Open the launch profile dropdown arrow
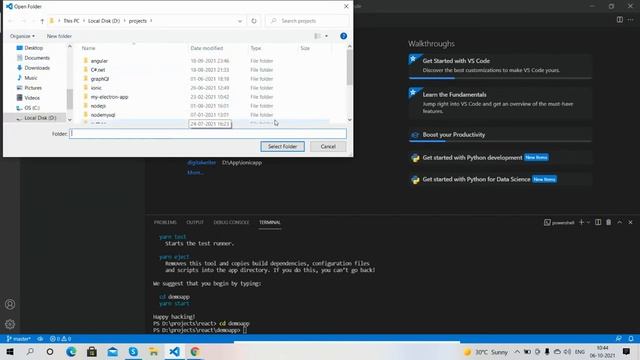640x360 pixels. pyautogui.click(x=588, y=222)
